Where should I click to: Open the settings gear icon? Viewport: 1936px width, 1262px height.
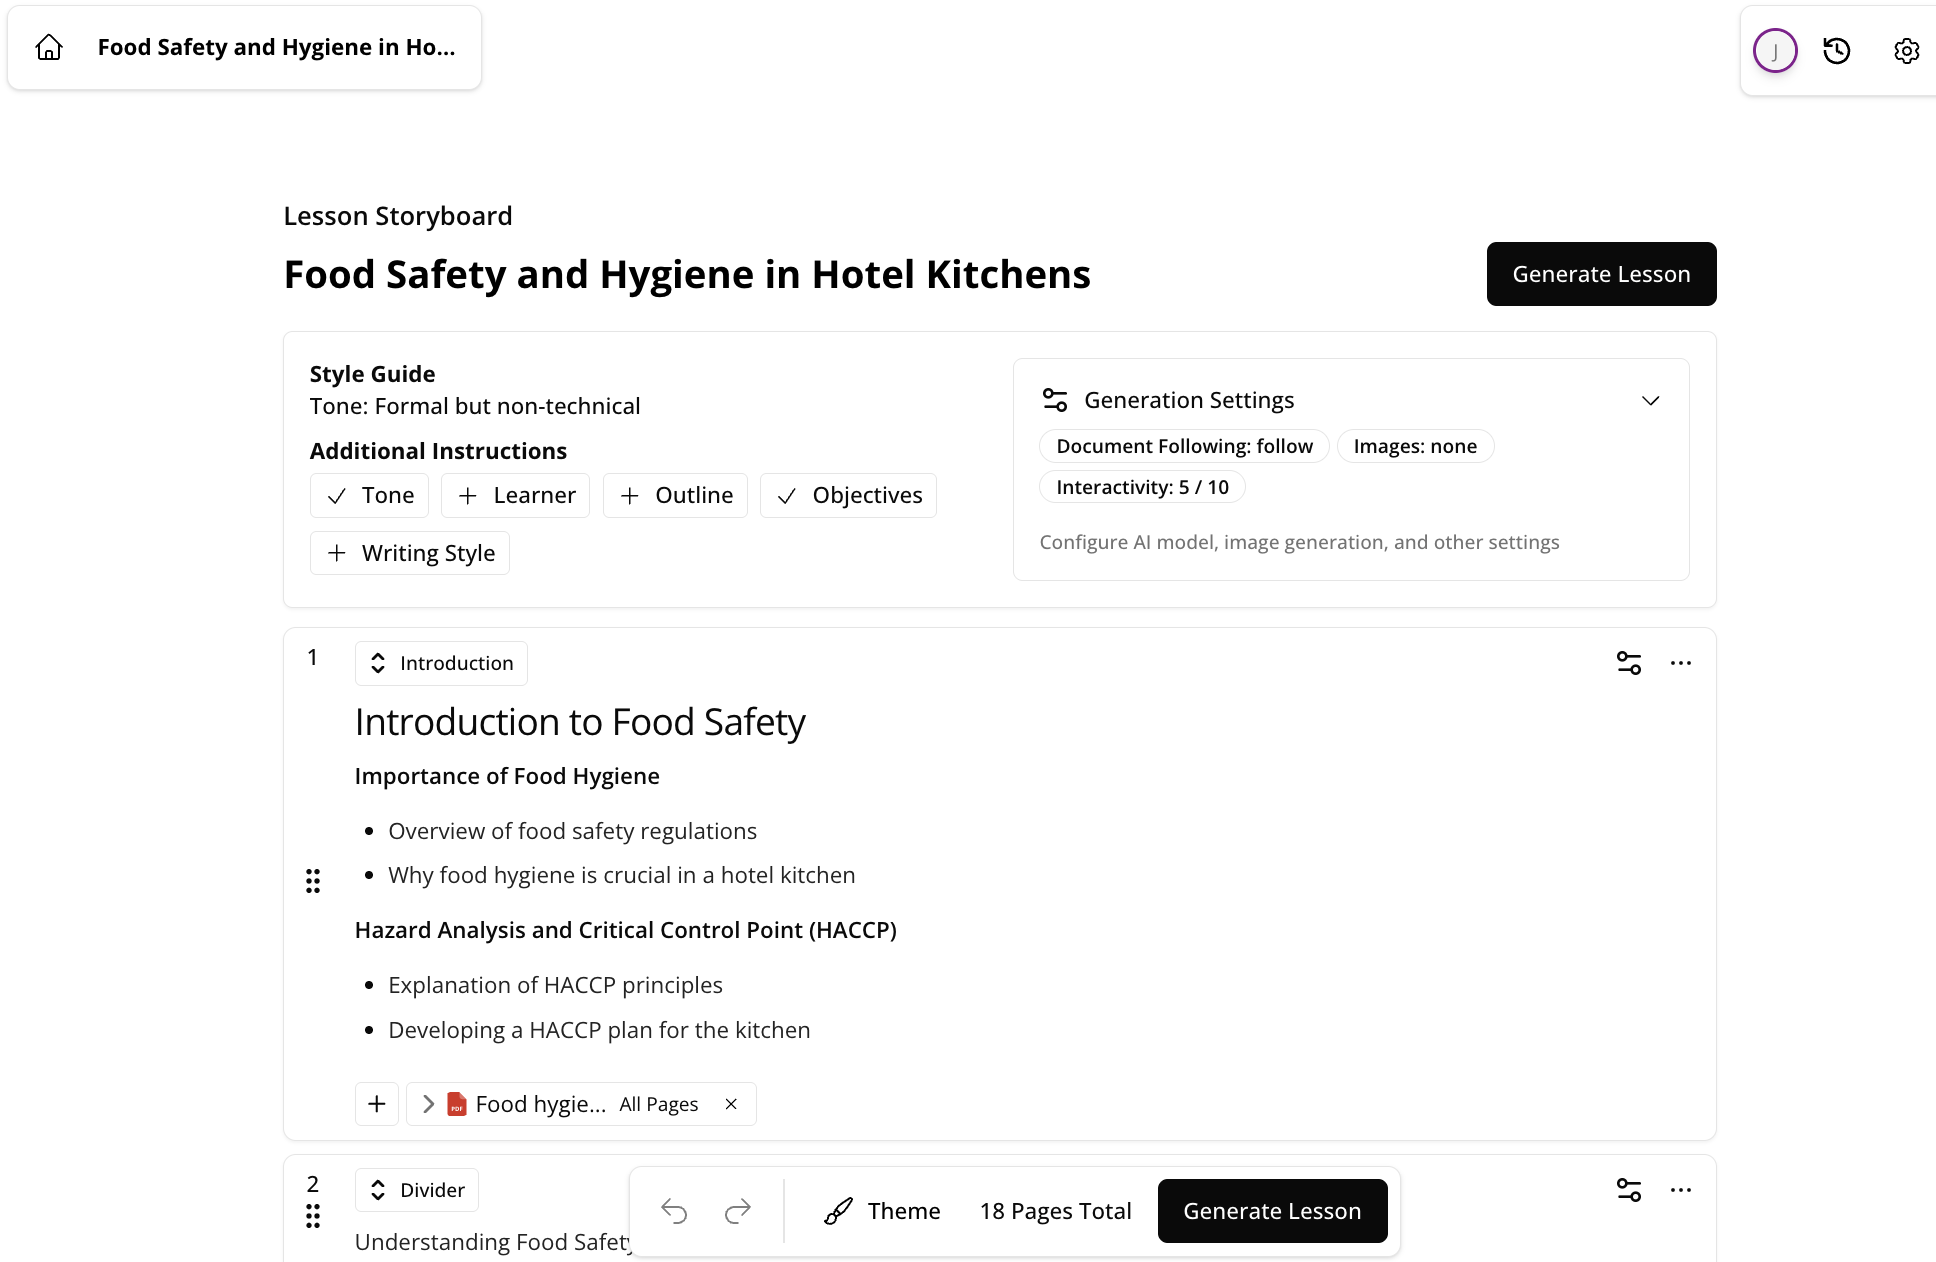(x=1906, y=51)
